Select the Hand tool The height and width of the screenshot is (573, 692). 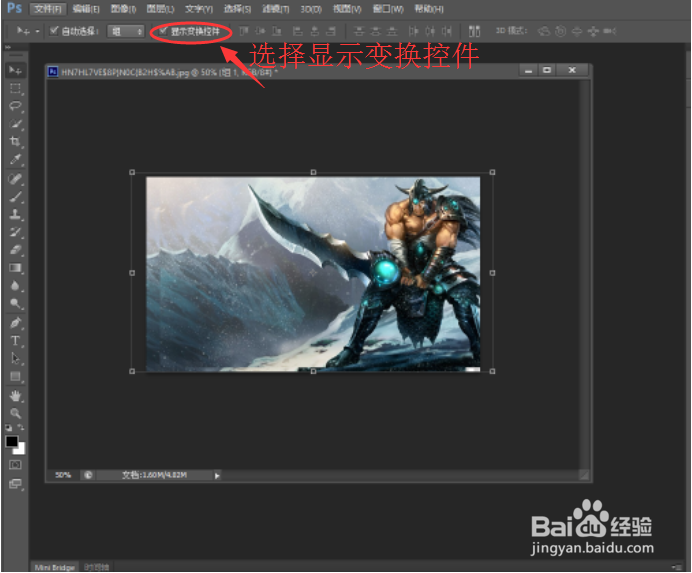pyautogui.click(x=15, y=396)
